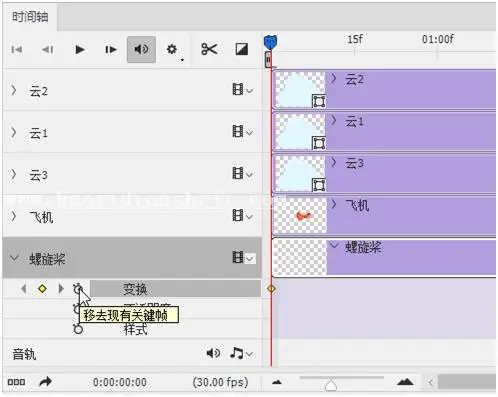The image size is (498, 397).
Task: Expand the 飞机 track properties
Action: (14, 216)
